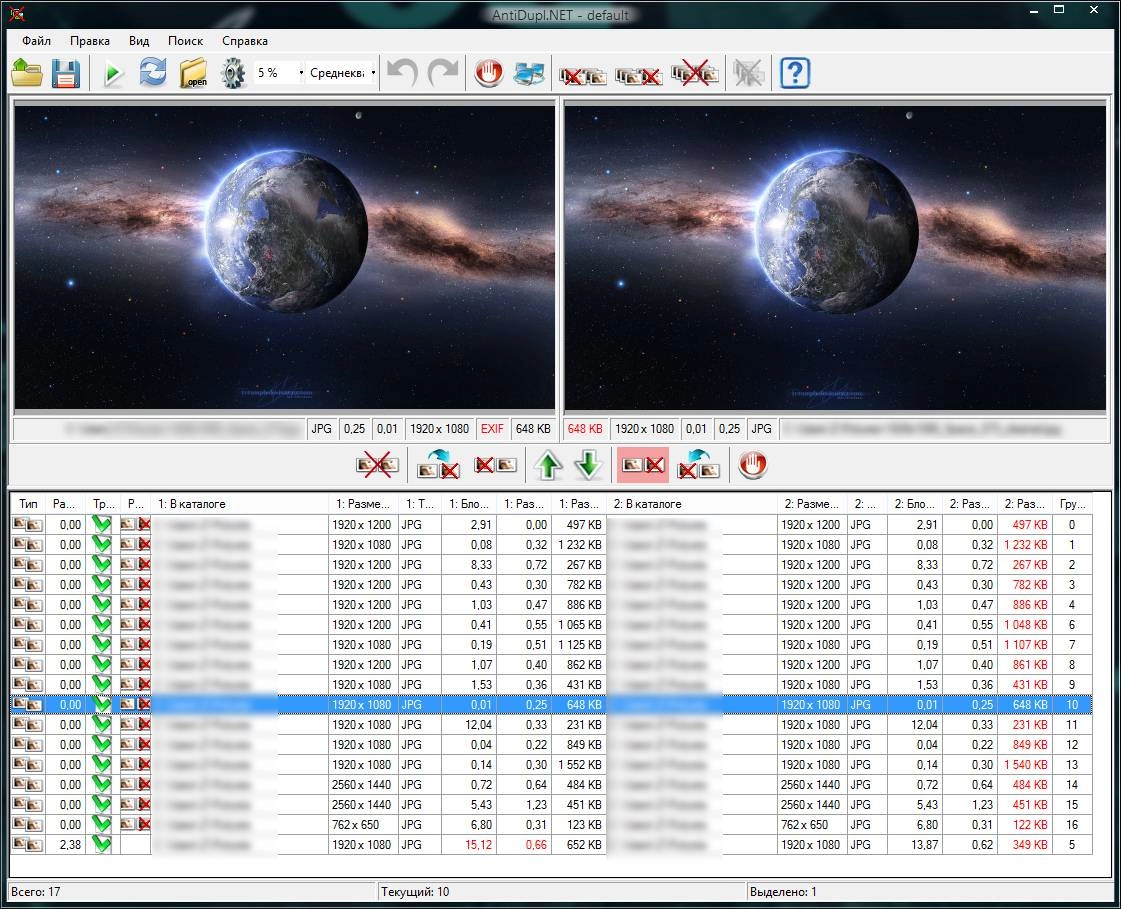This screenshot has height=909, width=1121.
Task: Click the type icon of the 2,38 difference row
Action: 29,845
